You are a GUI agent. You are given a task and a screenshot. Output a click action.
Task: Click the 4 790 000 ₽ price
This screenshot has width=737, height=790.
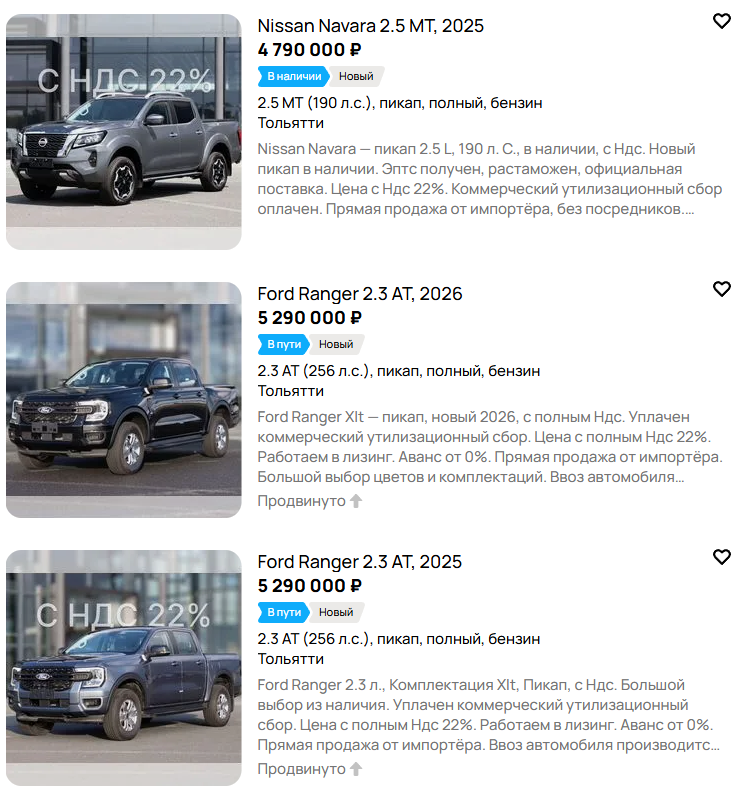309,50
